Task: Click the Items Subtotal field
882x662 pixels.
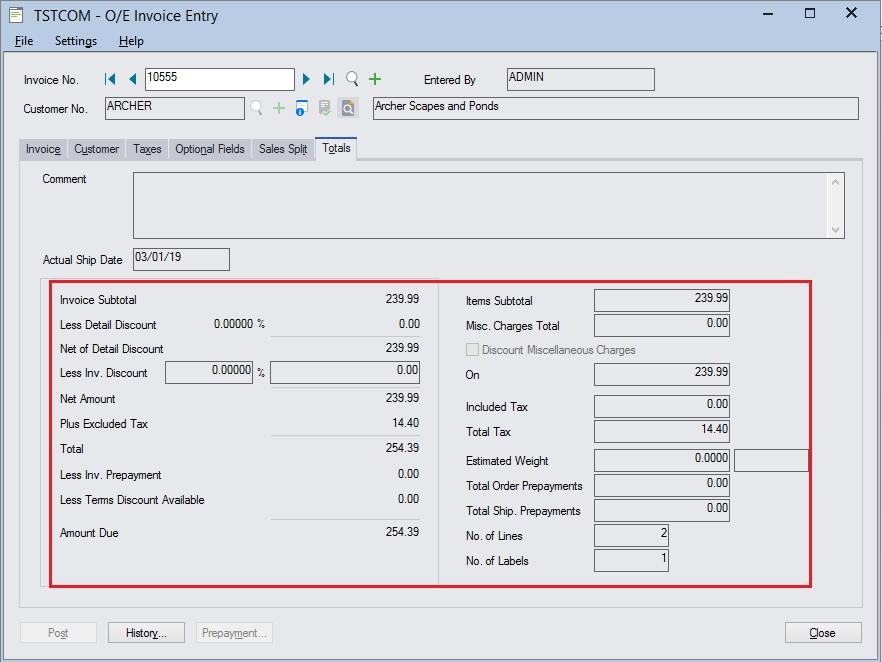Action: pos(662,300)
